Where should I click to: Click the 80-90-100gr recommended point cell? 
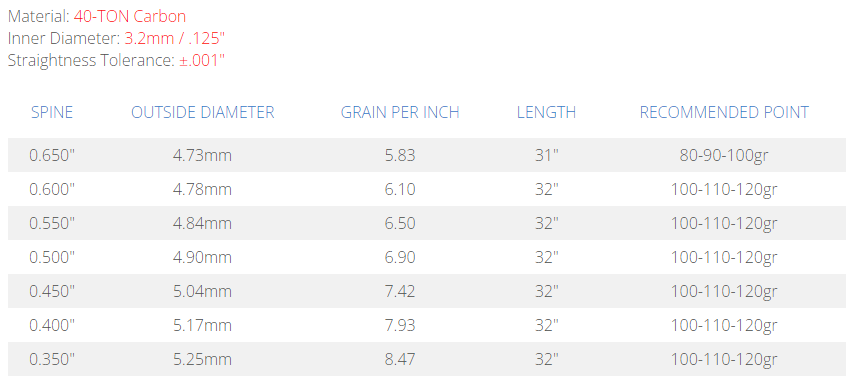coord(724,156)
